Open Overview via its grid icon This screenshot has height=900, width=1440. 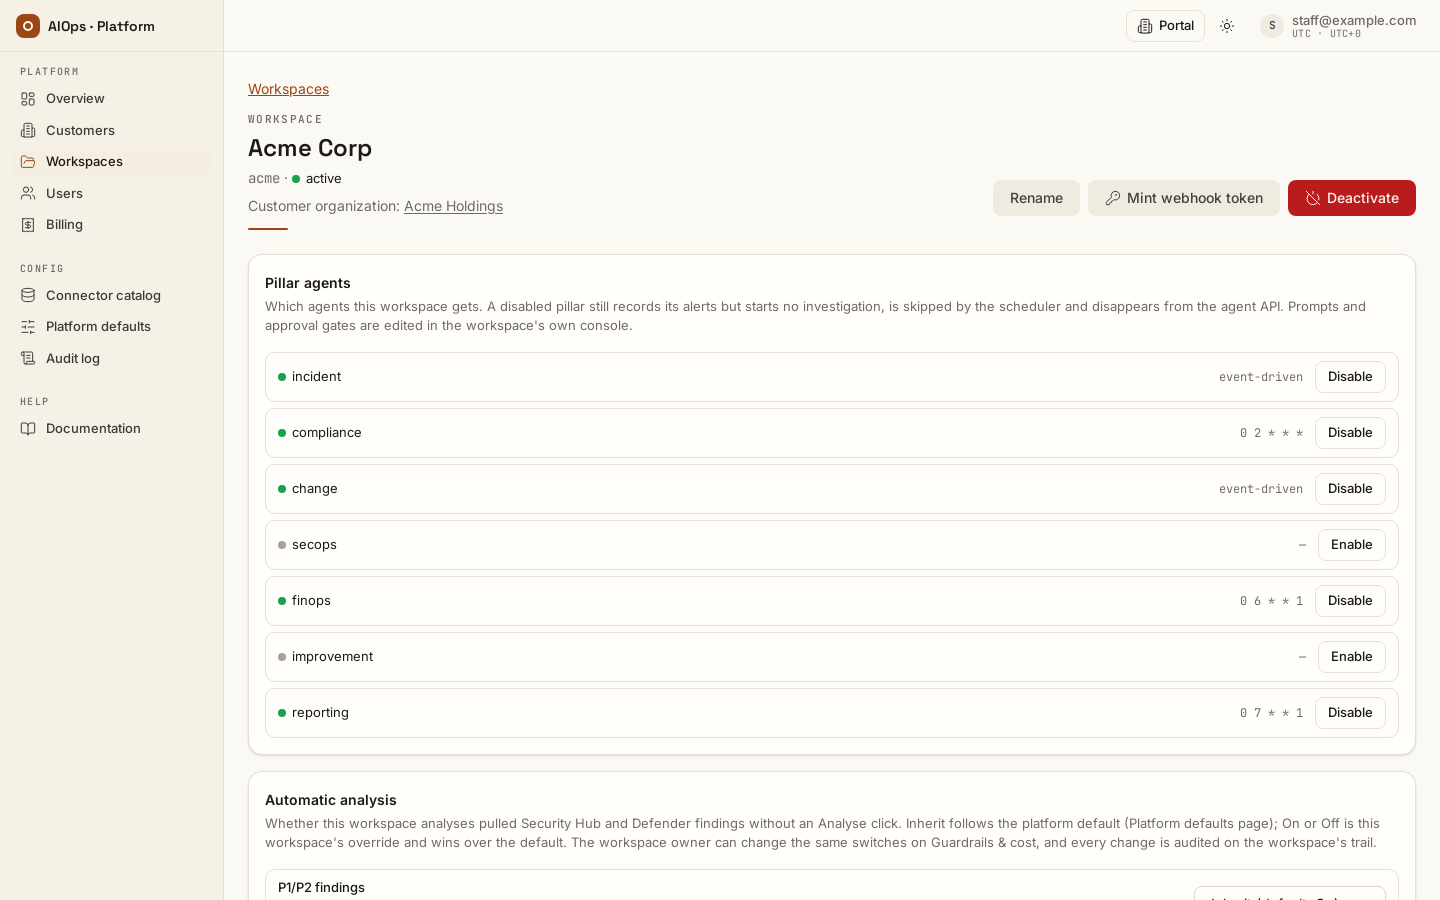click(28, 99)
